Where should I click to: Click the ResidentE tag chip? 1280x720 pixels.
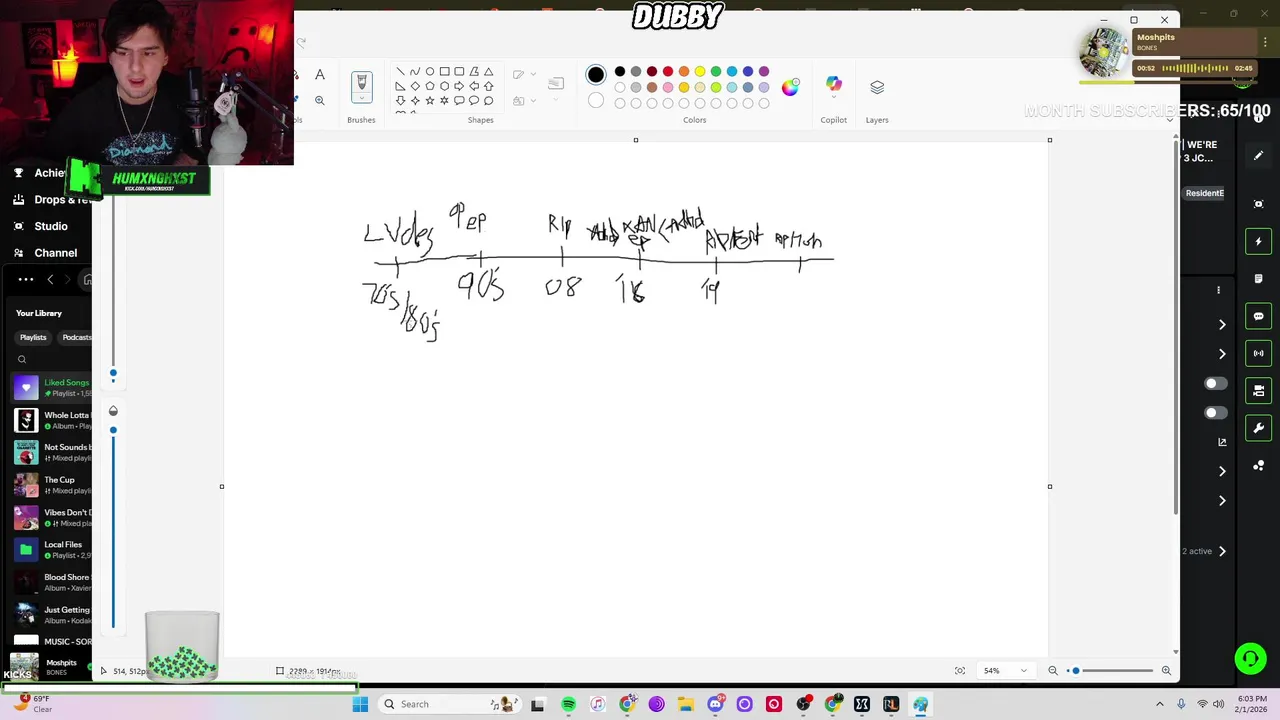coord(1204,193)
